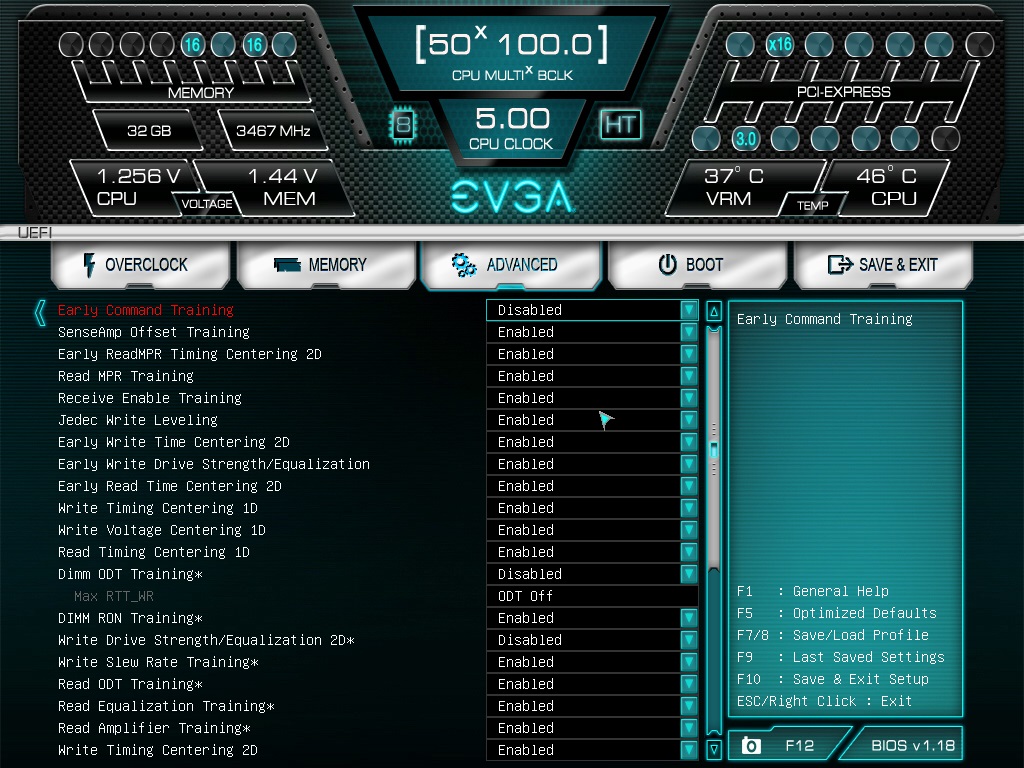Select the Advanced tab
The height and width of the screenshot is (768, 1024).
[511, 264]
